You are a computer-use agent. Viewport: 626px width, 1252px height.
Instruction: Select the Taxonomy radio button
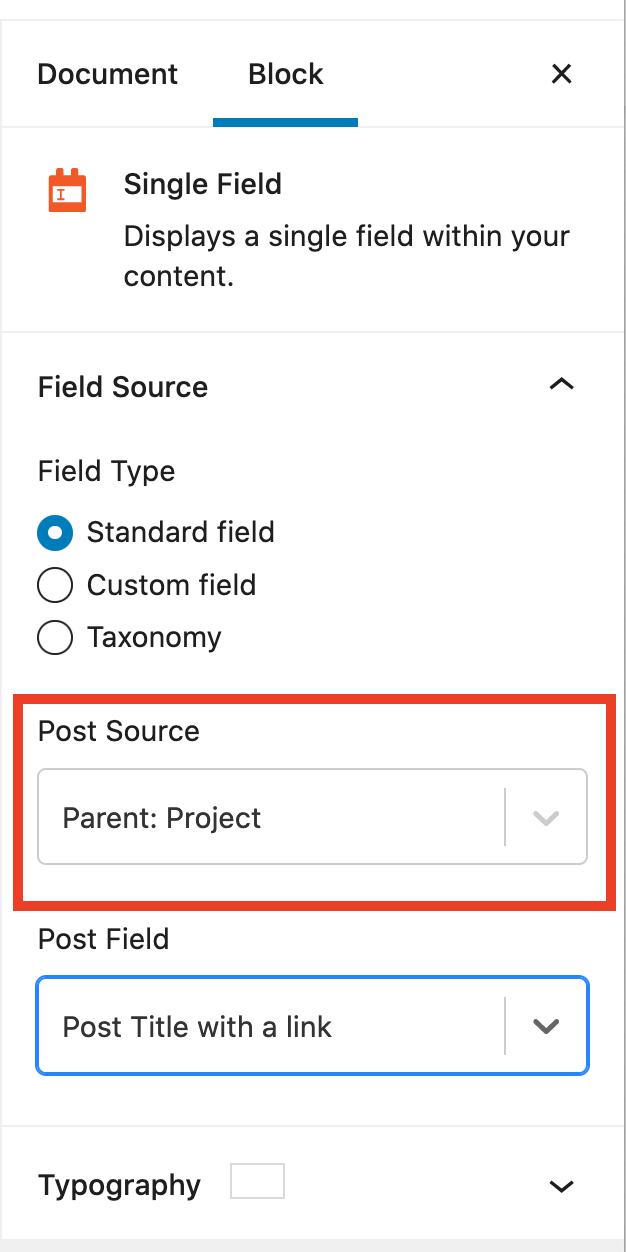pyautogui.click(x=55, y=637)
